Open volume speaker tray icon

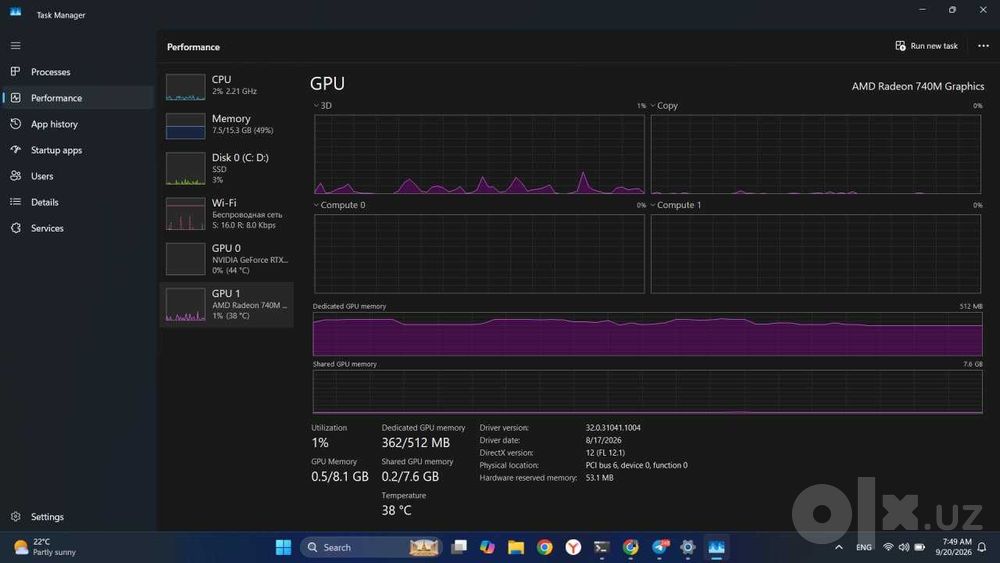(904, 547)
